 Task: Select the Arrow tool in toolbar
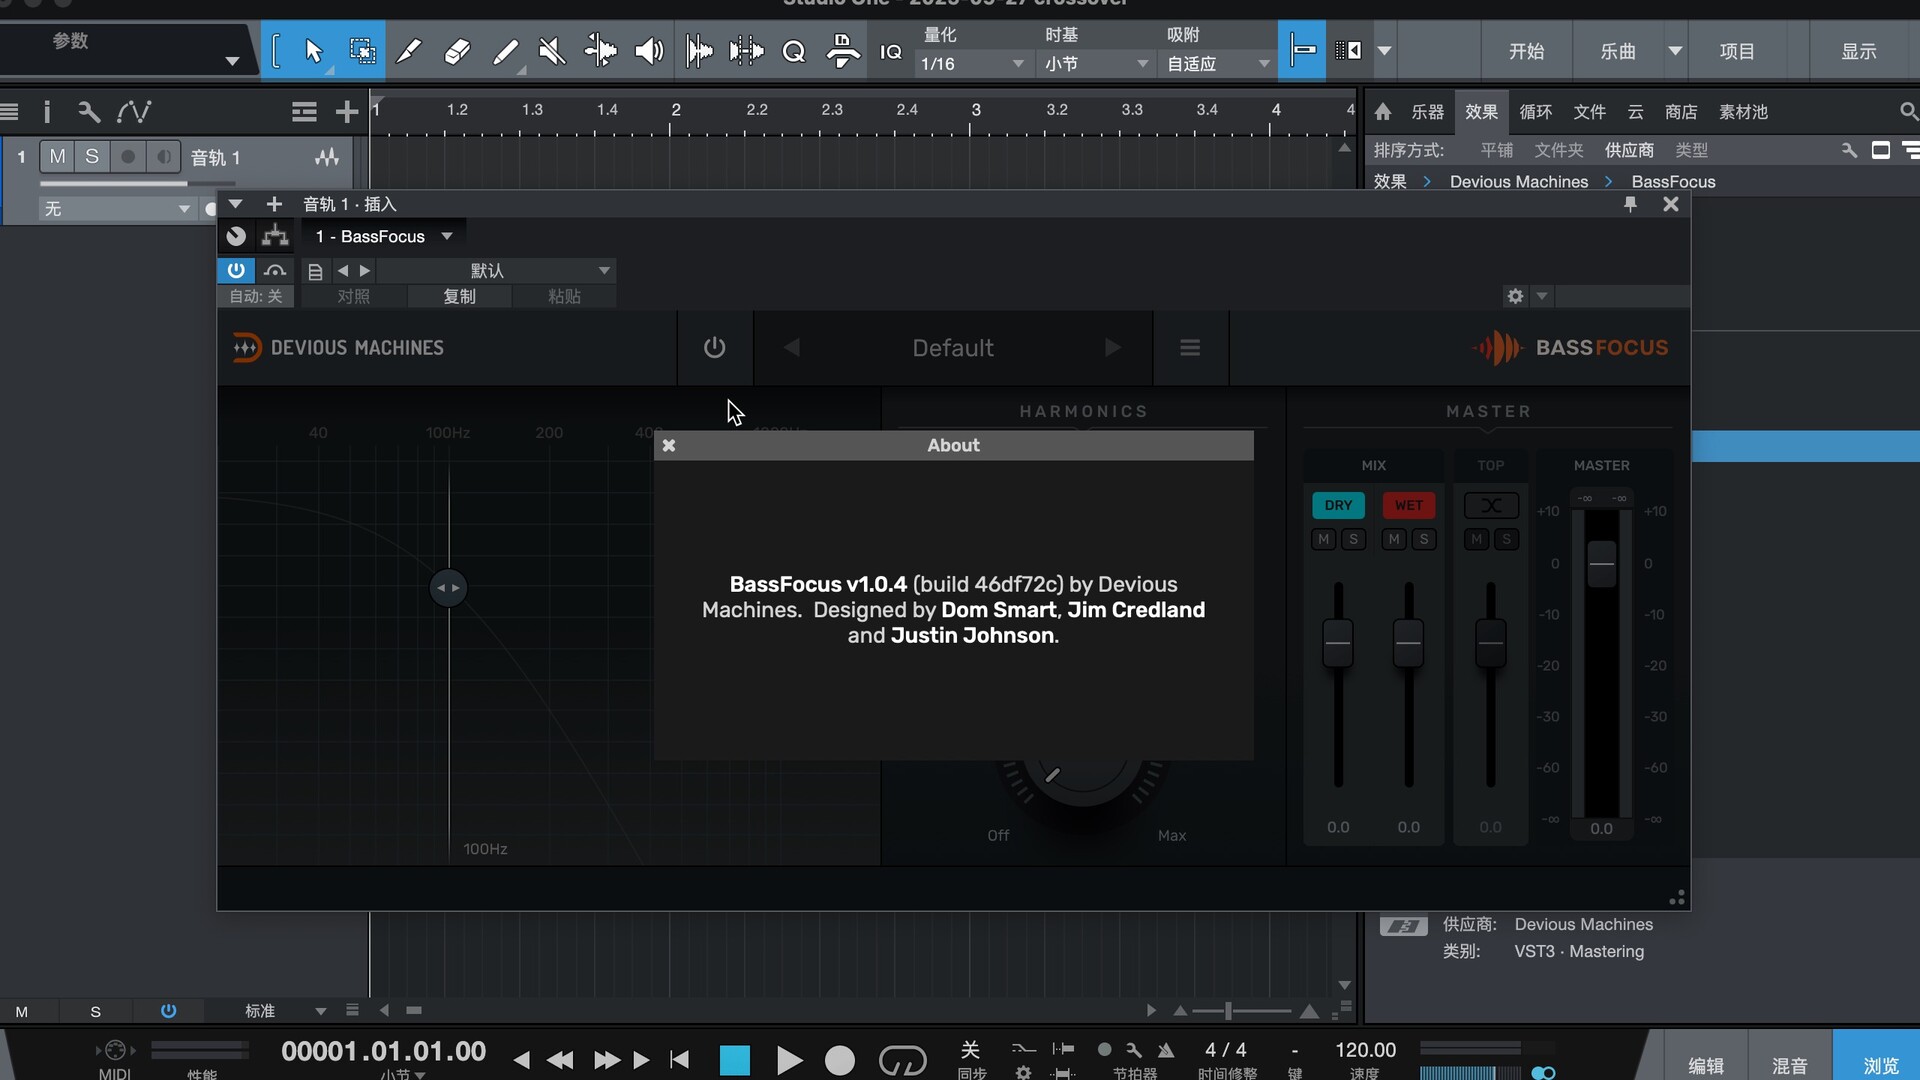pos(313,51)
